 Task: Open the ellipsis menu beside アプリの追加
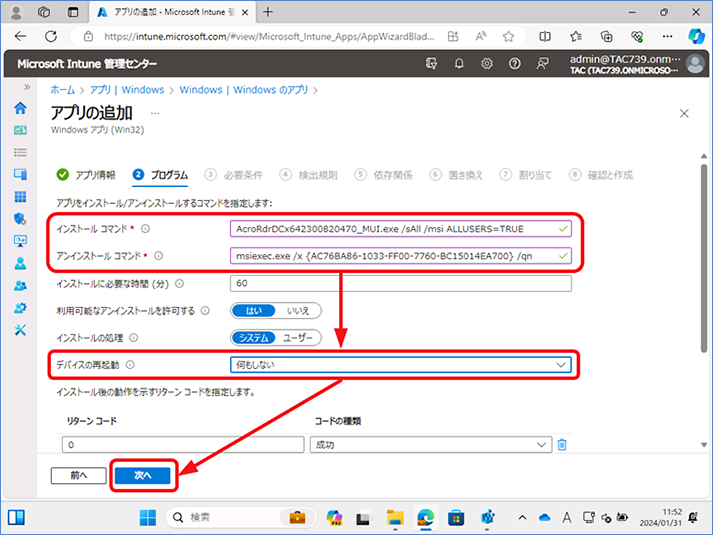[x=155, y=113]
